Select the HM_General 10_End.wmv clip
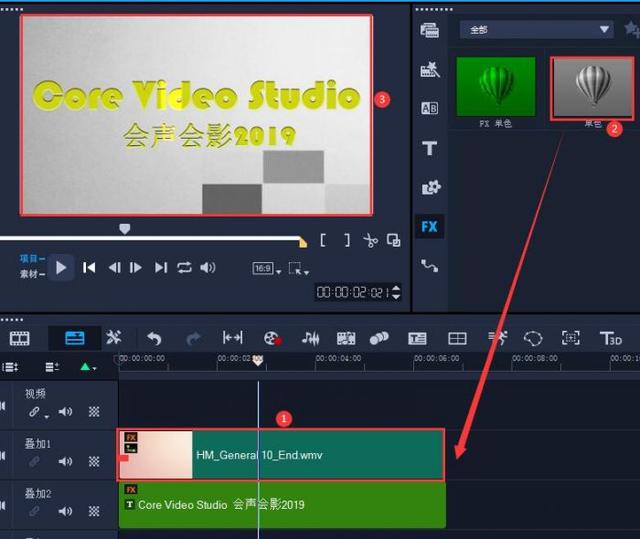The width and height of the screenshot is (640, 539). (x=281, y=455)
